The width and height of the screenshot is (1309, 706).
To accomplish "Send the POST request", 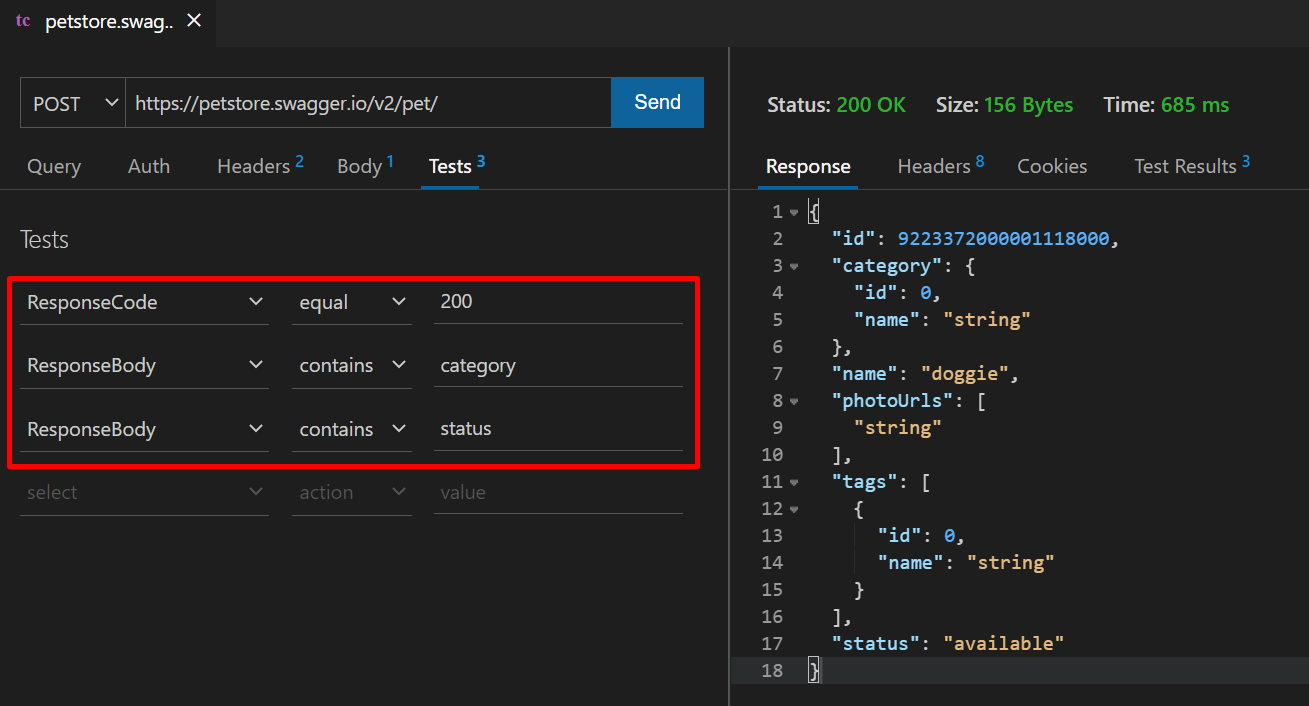I will [657, 103].
